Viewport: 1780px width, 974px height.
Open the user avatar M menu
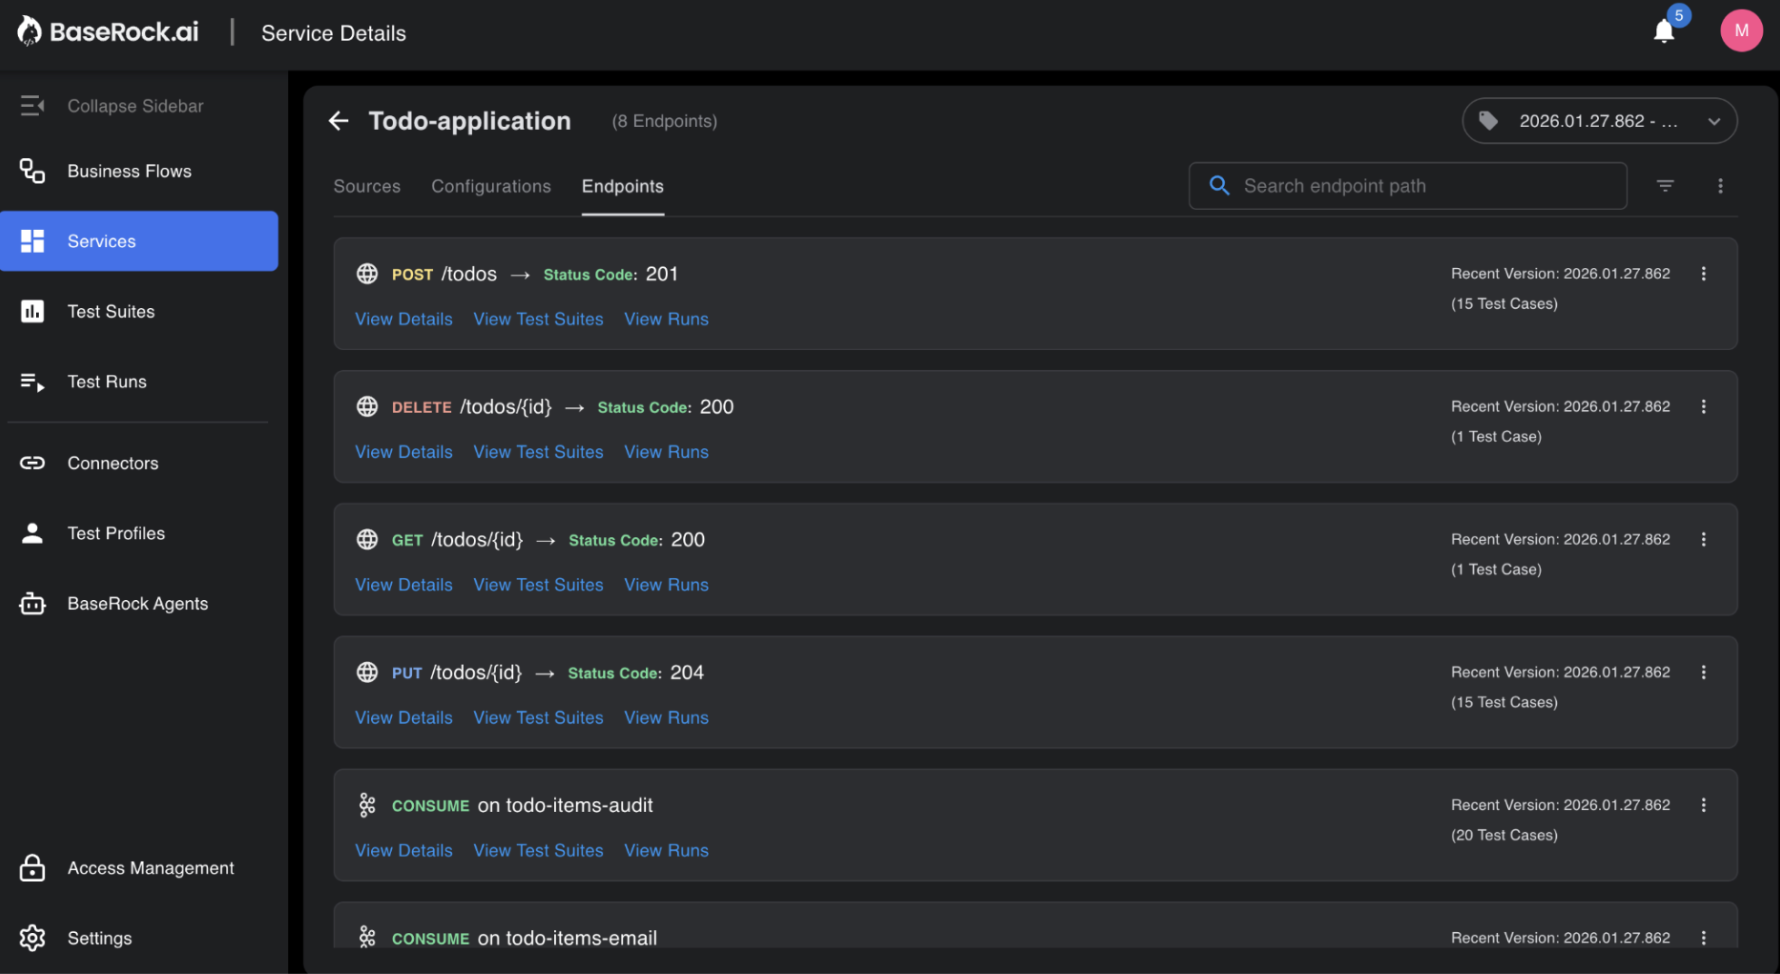coord(1740,31)
